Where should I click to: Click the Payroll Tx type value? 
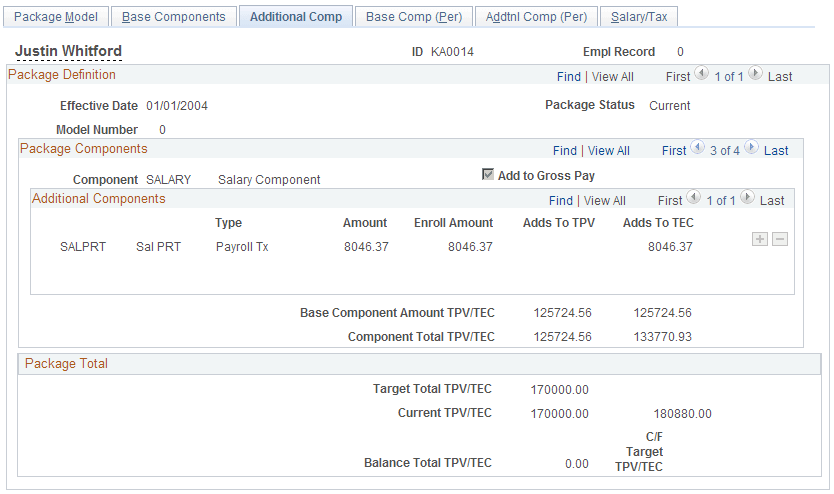[x=242, y=247]
